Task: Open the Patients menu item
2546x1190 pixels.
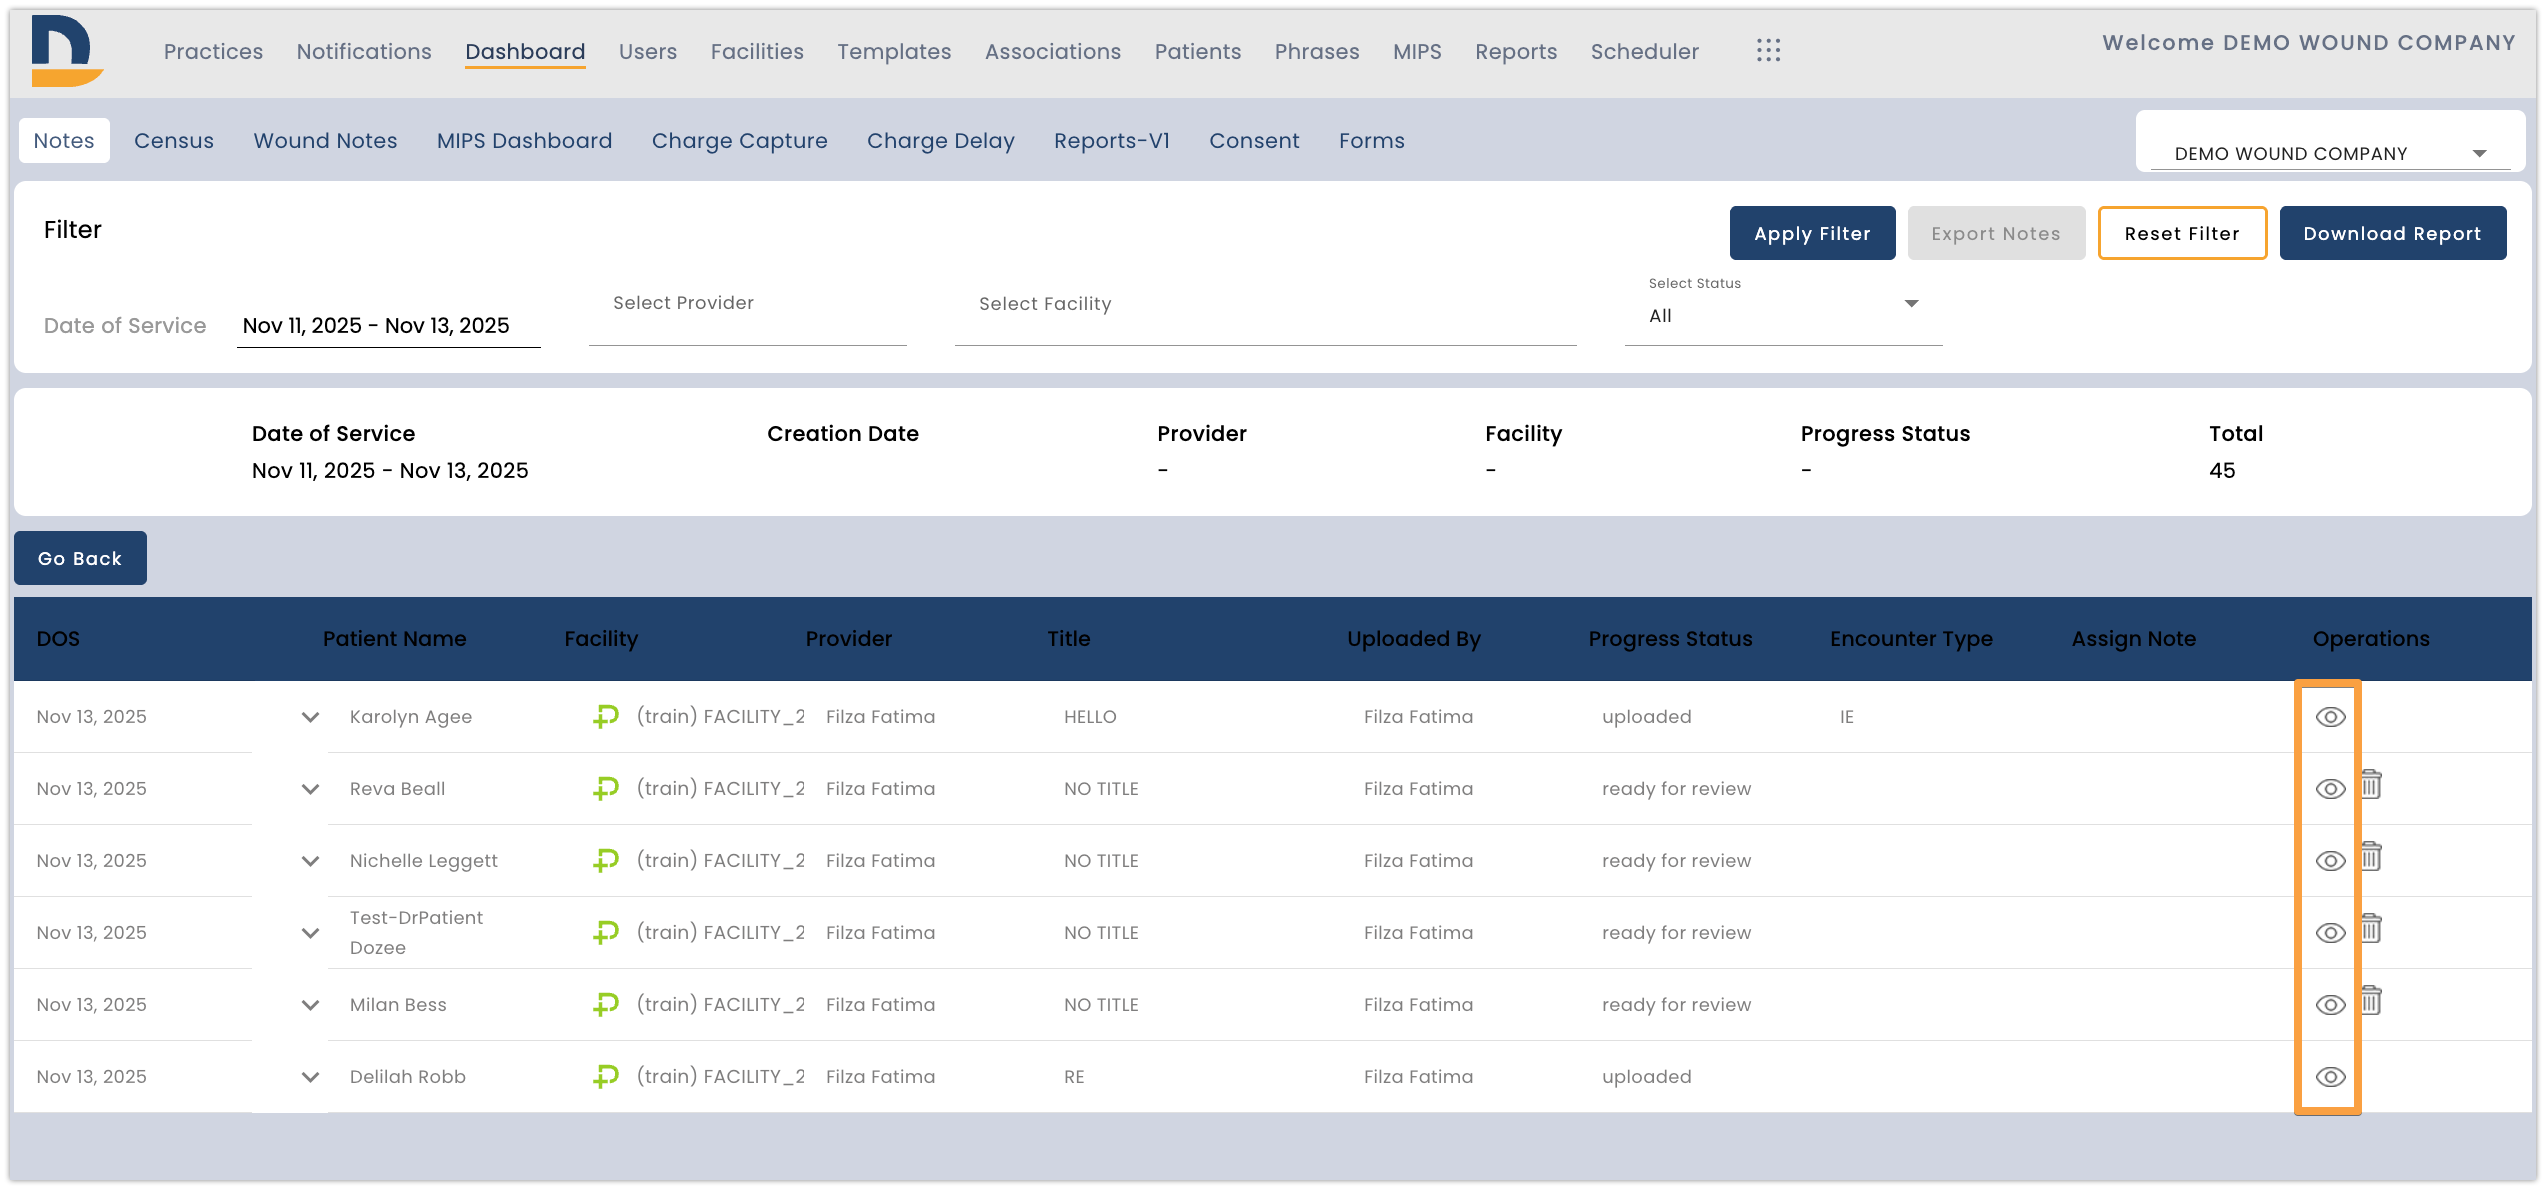Action: tap(1198, 51)
